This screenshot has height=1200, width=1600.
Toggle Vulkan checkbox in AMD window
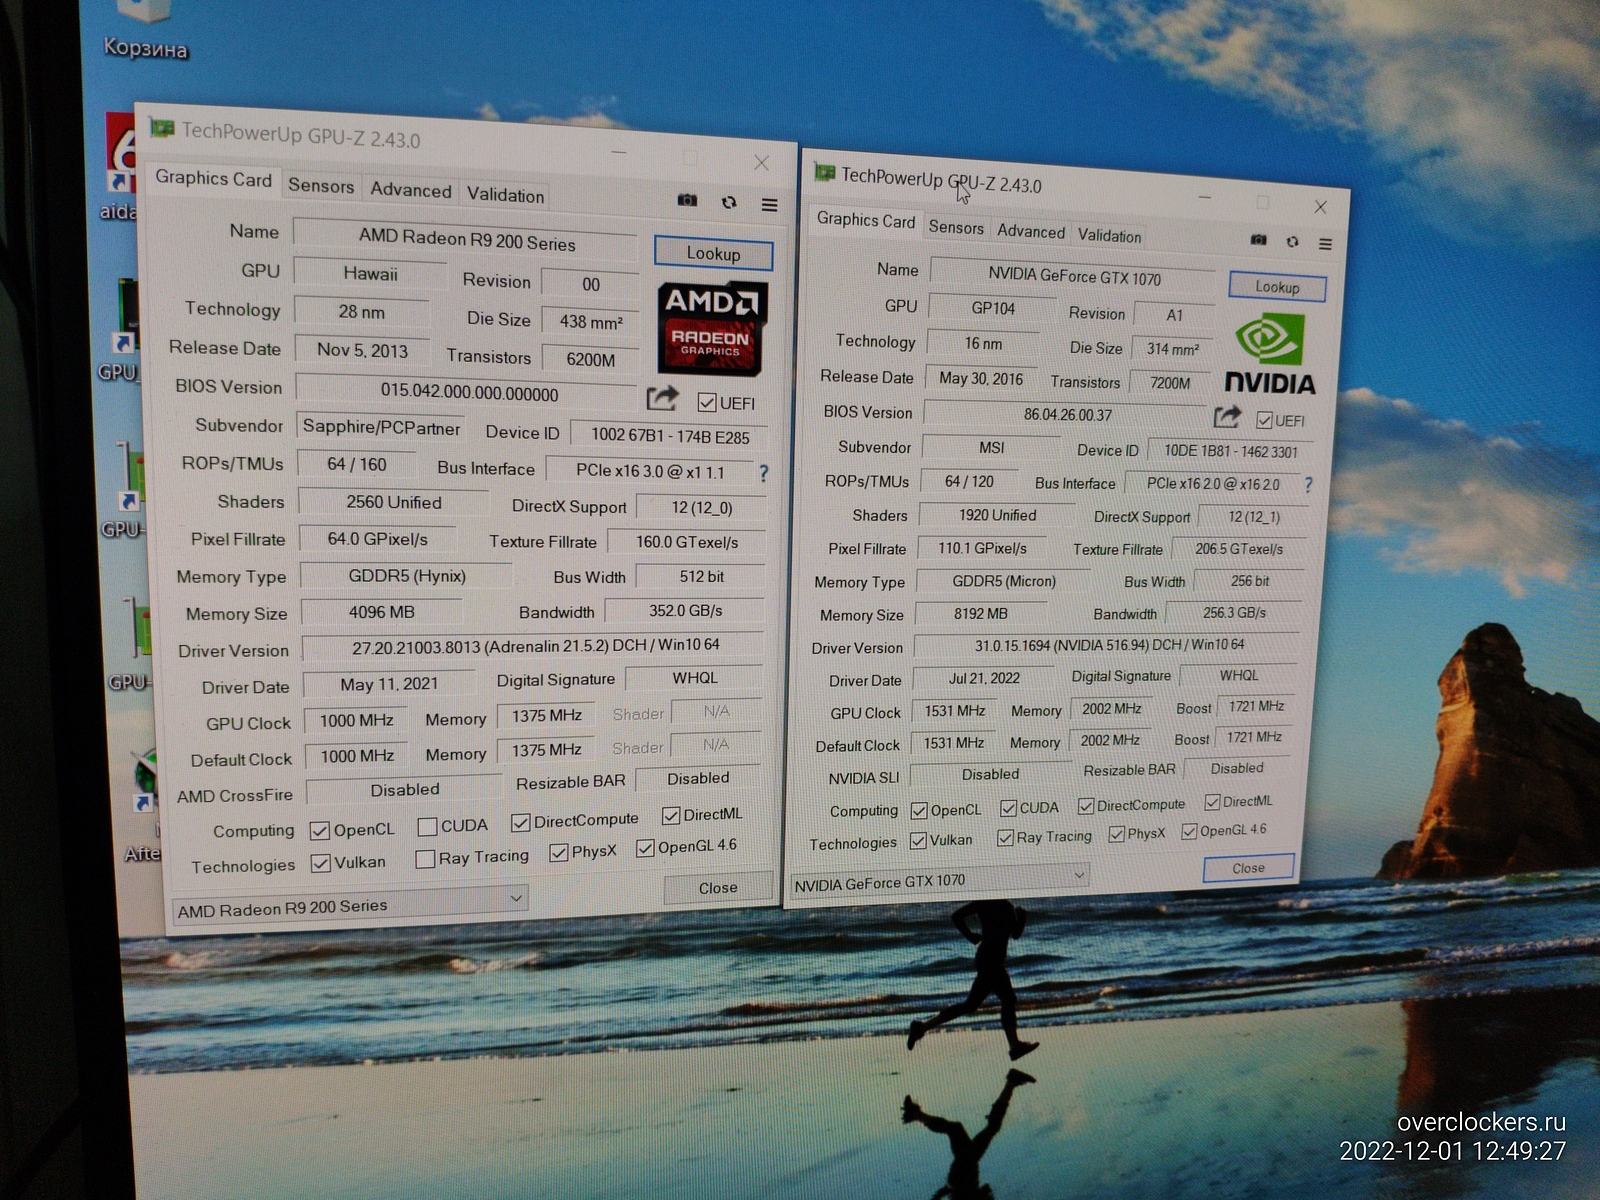pos(320,863)
